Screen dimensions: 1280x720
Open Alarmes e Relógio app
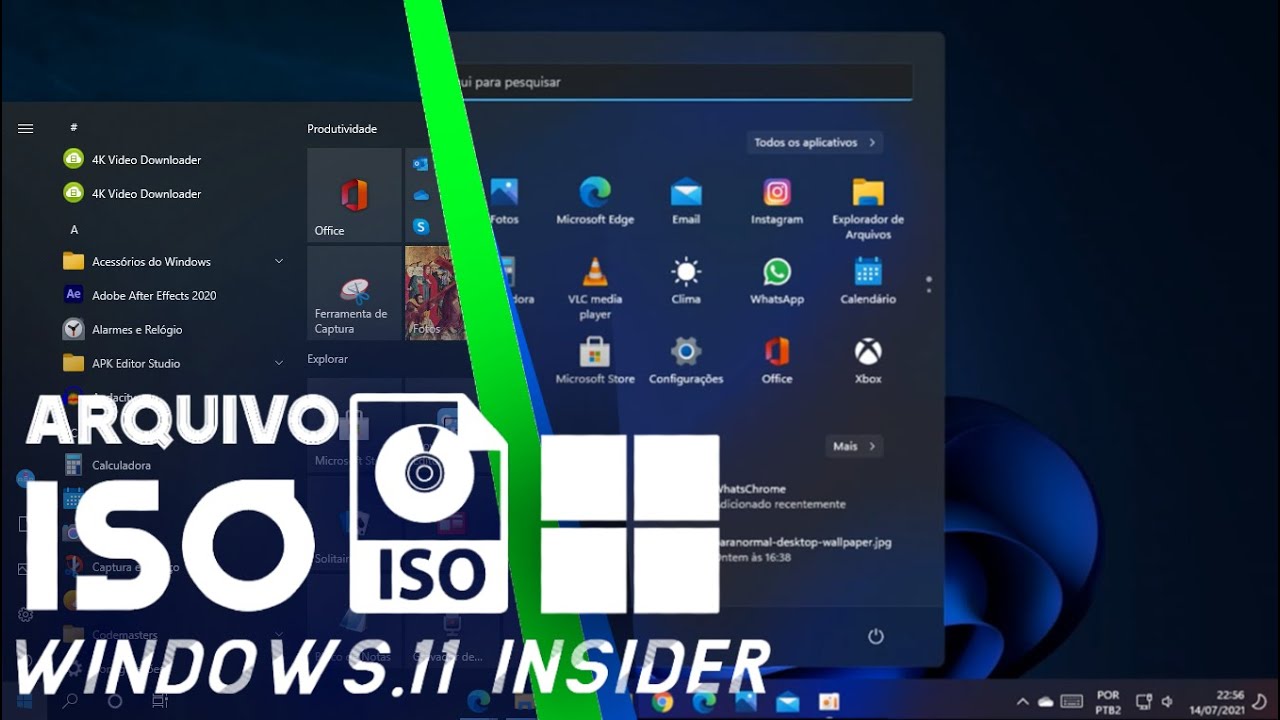[x=123, y=329]
